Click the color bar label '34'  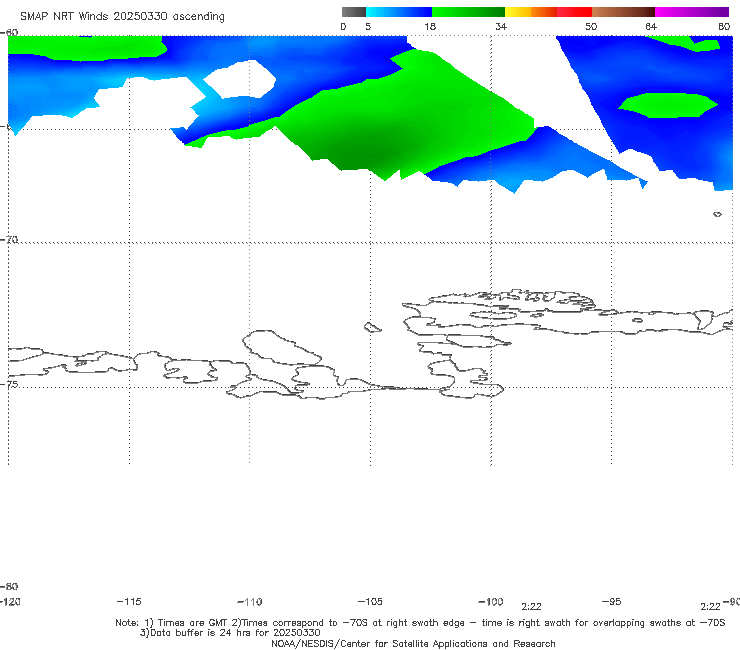coord(501,26)
